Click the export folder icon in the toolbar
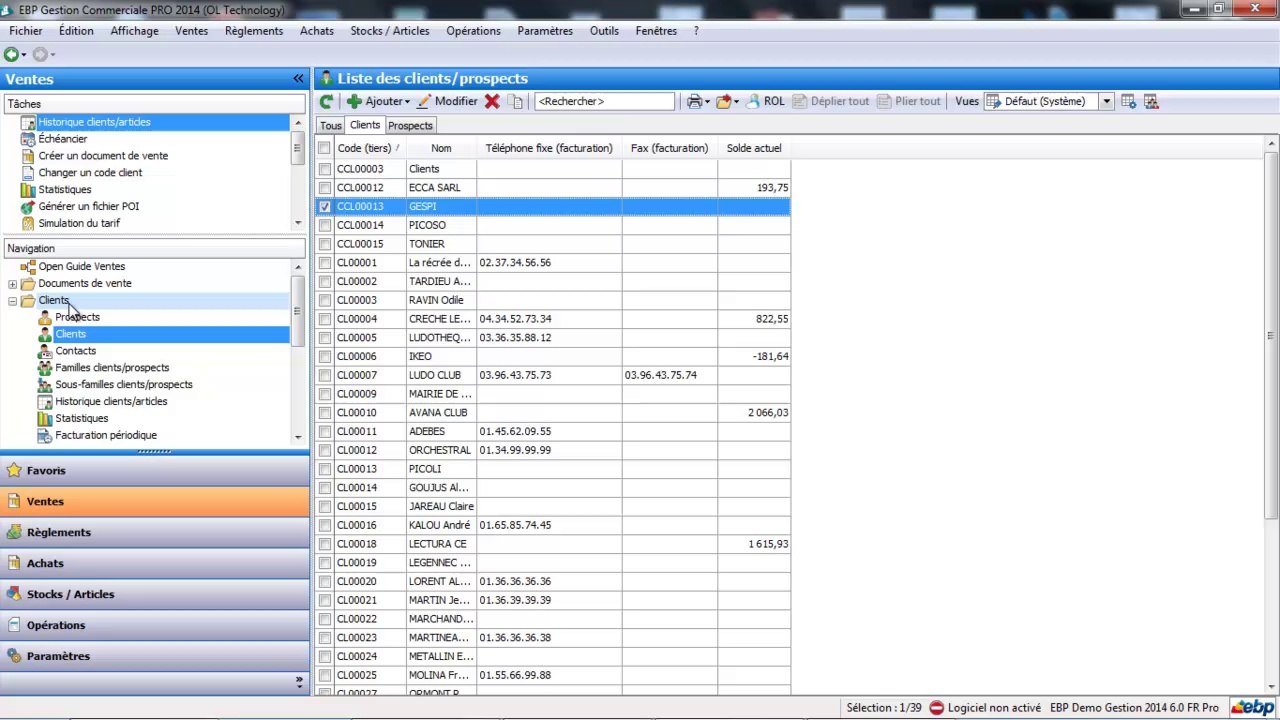The width and height of the screenshot is (1280, 720). click(724, 101)
